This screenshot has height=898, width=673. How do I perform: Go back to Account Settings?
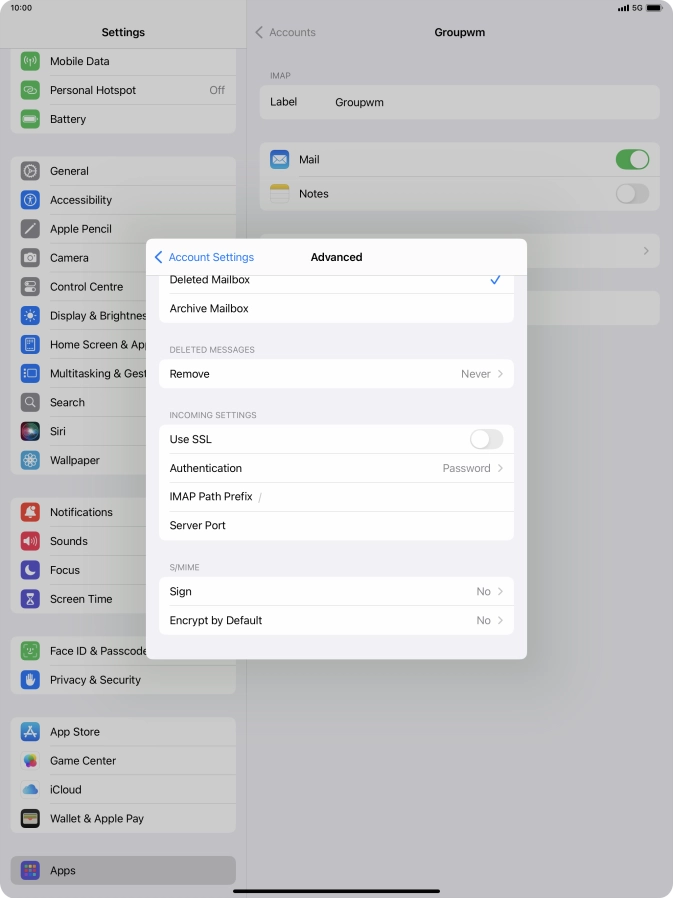205,257
